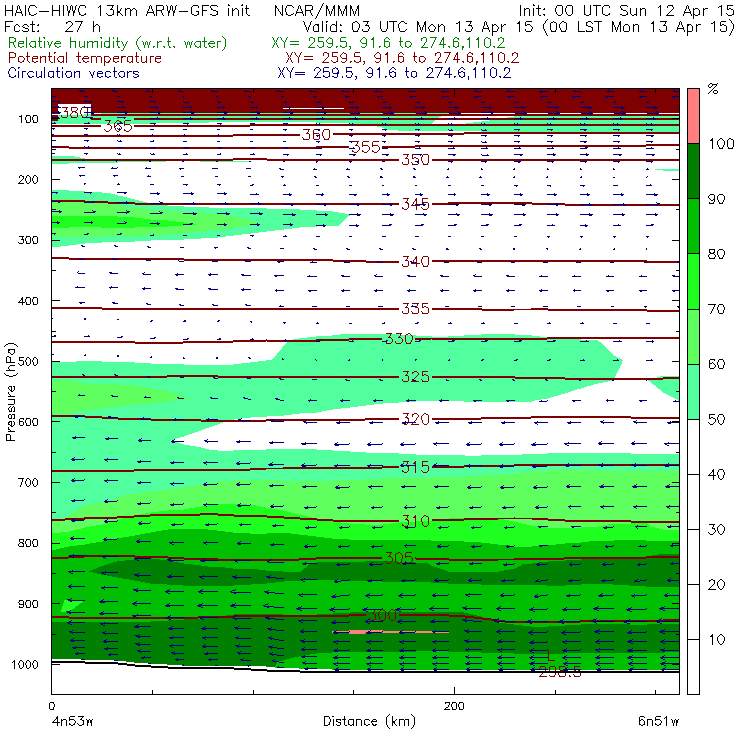Click the 'HAIC-HIWC 13km ARW-GFS init' title
Screen dimensions: 740x740
pos(127,10)
